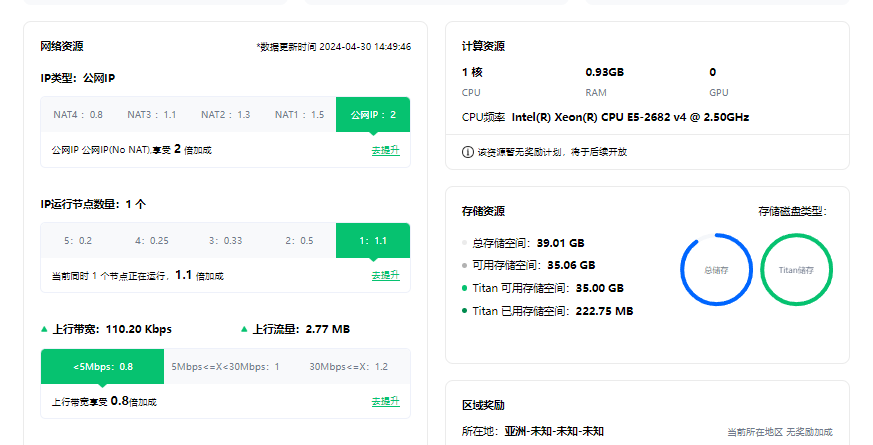873x445 pixels.
Task: Click 去提升 link in the node-count row
Action: tap(386, 275)
